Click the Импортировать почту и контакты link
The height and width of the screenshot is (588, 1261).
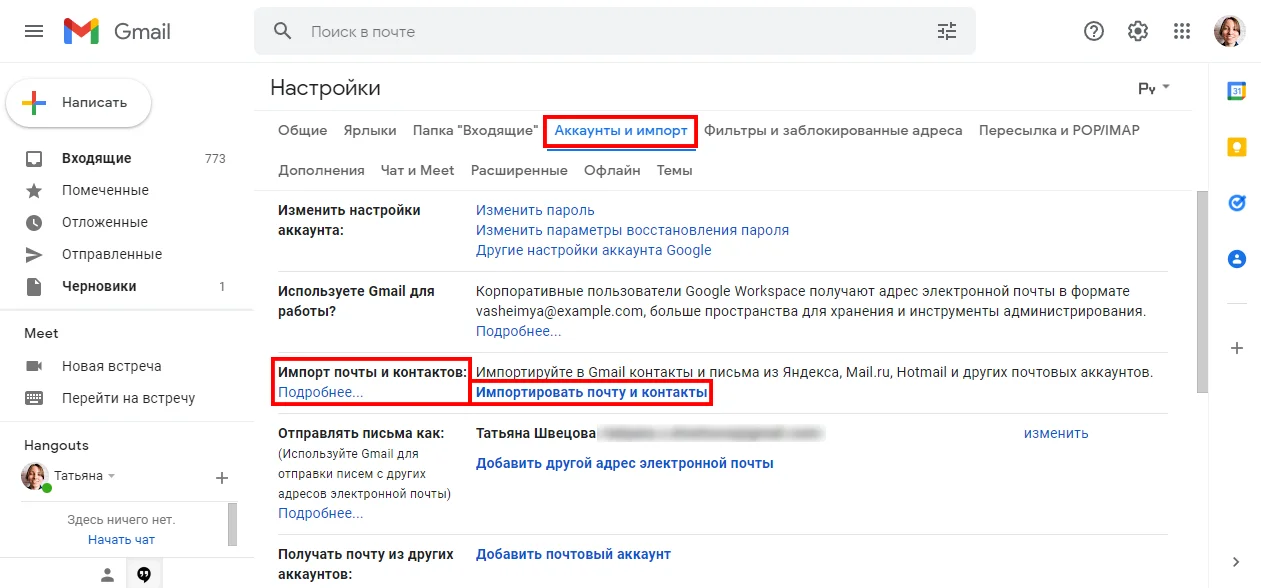tap(591, 393)
